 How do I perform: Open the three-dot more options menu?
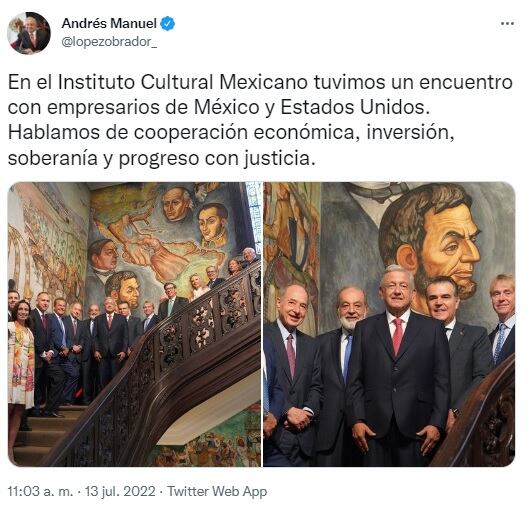pos(507,24)
